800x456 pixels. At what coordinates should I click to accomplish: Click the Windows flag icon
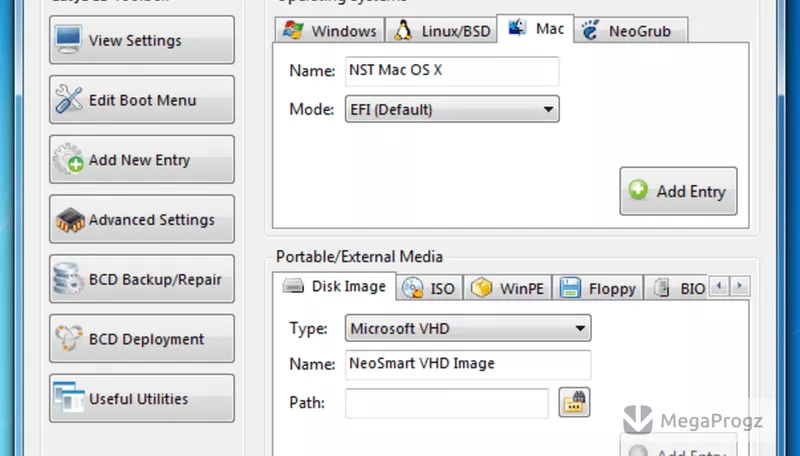293,30
